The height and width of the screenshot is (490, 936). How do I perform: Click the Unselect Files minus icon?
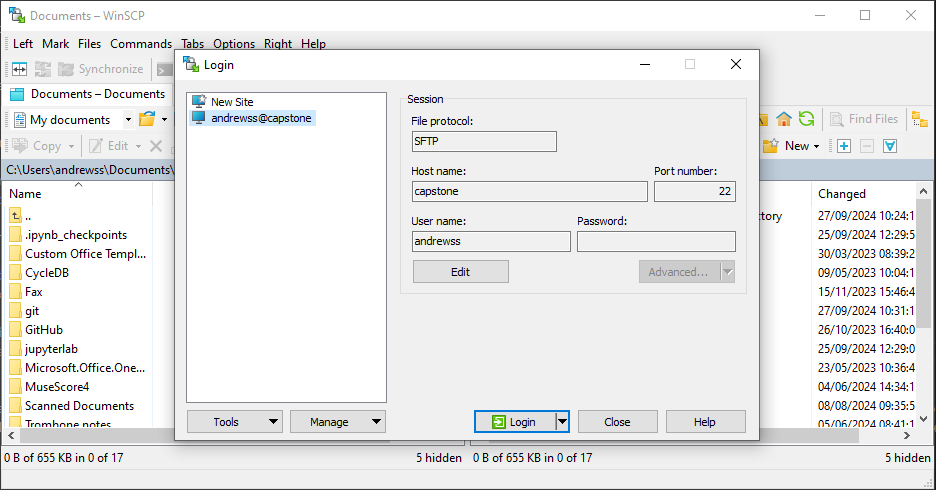click(x=867, y=146)
